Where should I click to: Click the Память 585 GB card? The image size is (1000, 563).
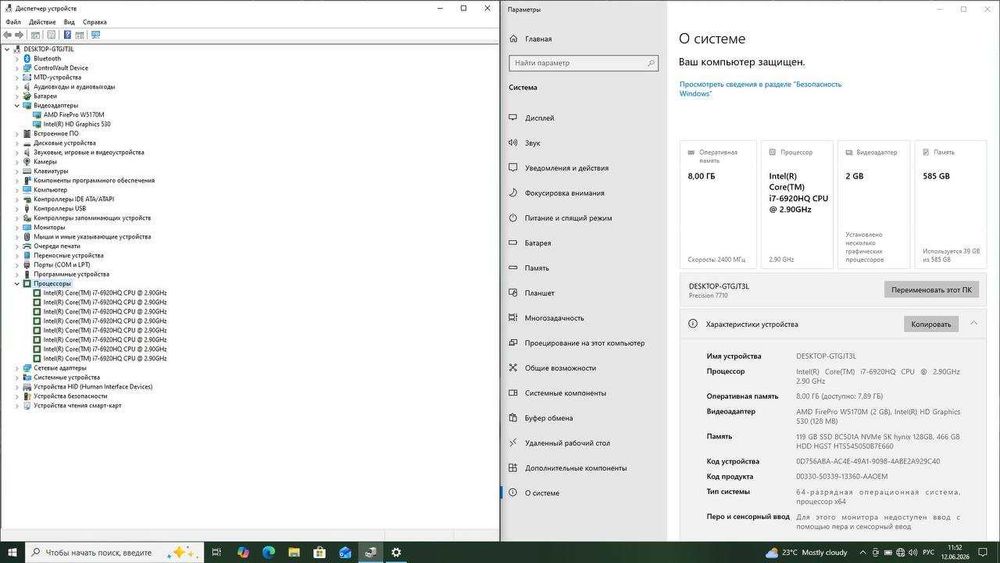click(950, 205)
